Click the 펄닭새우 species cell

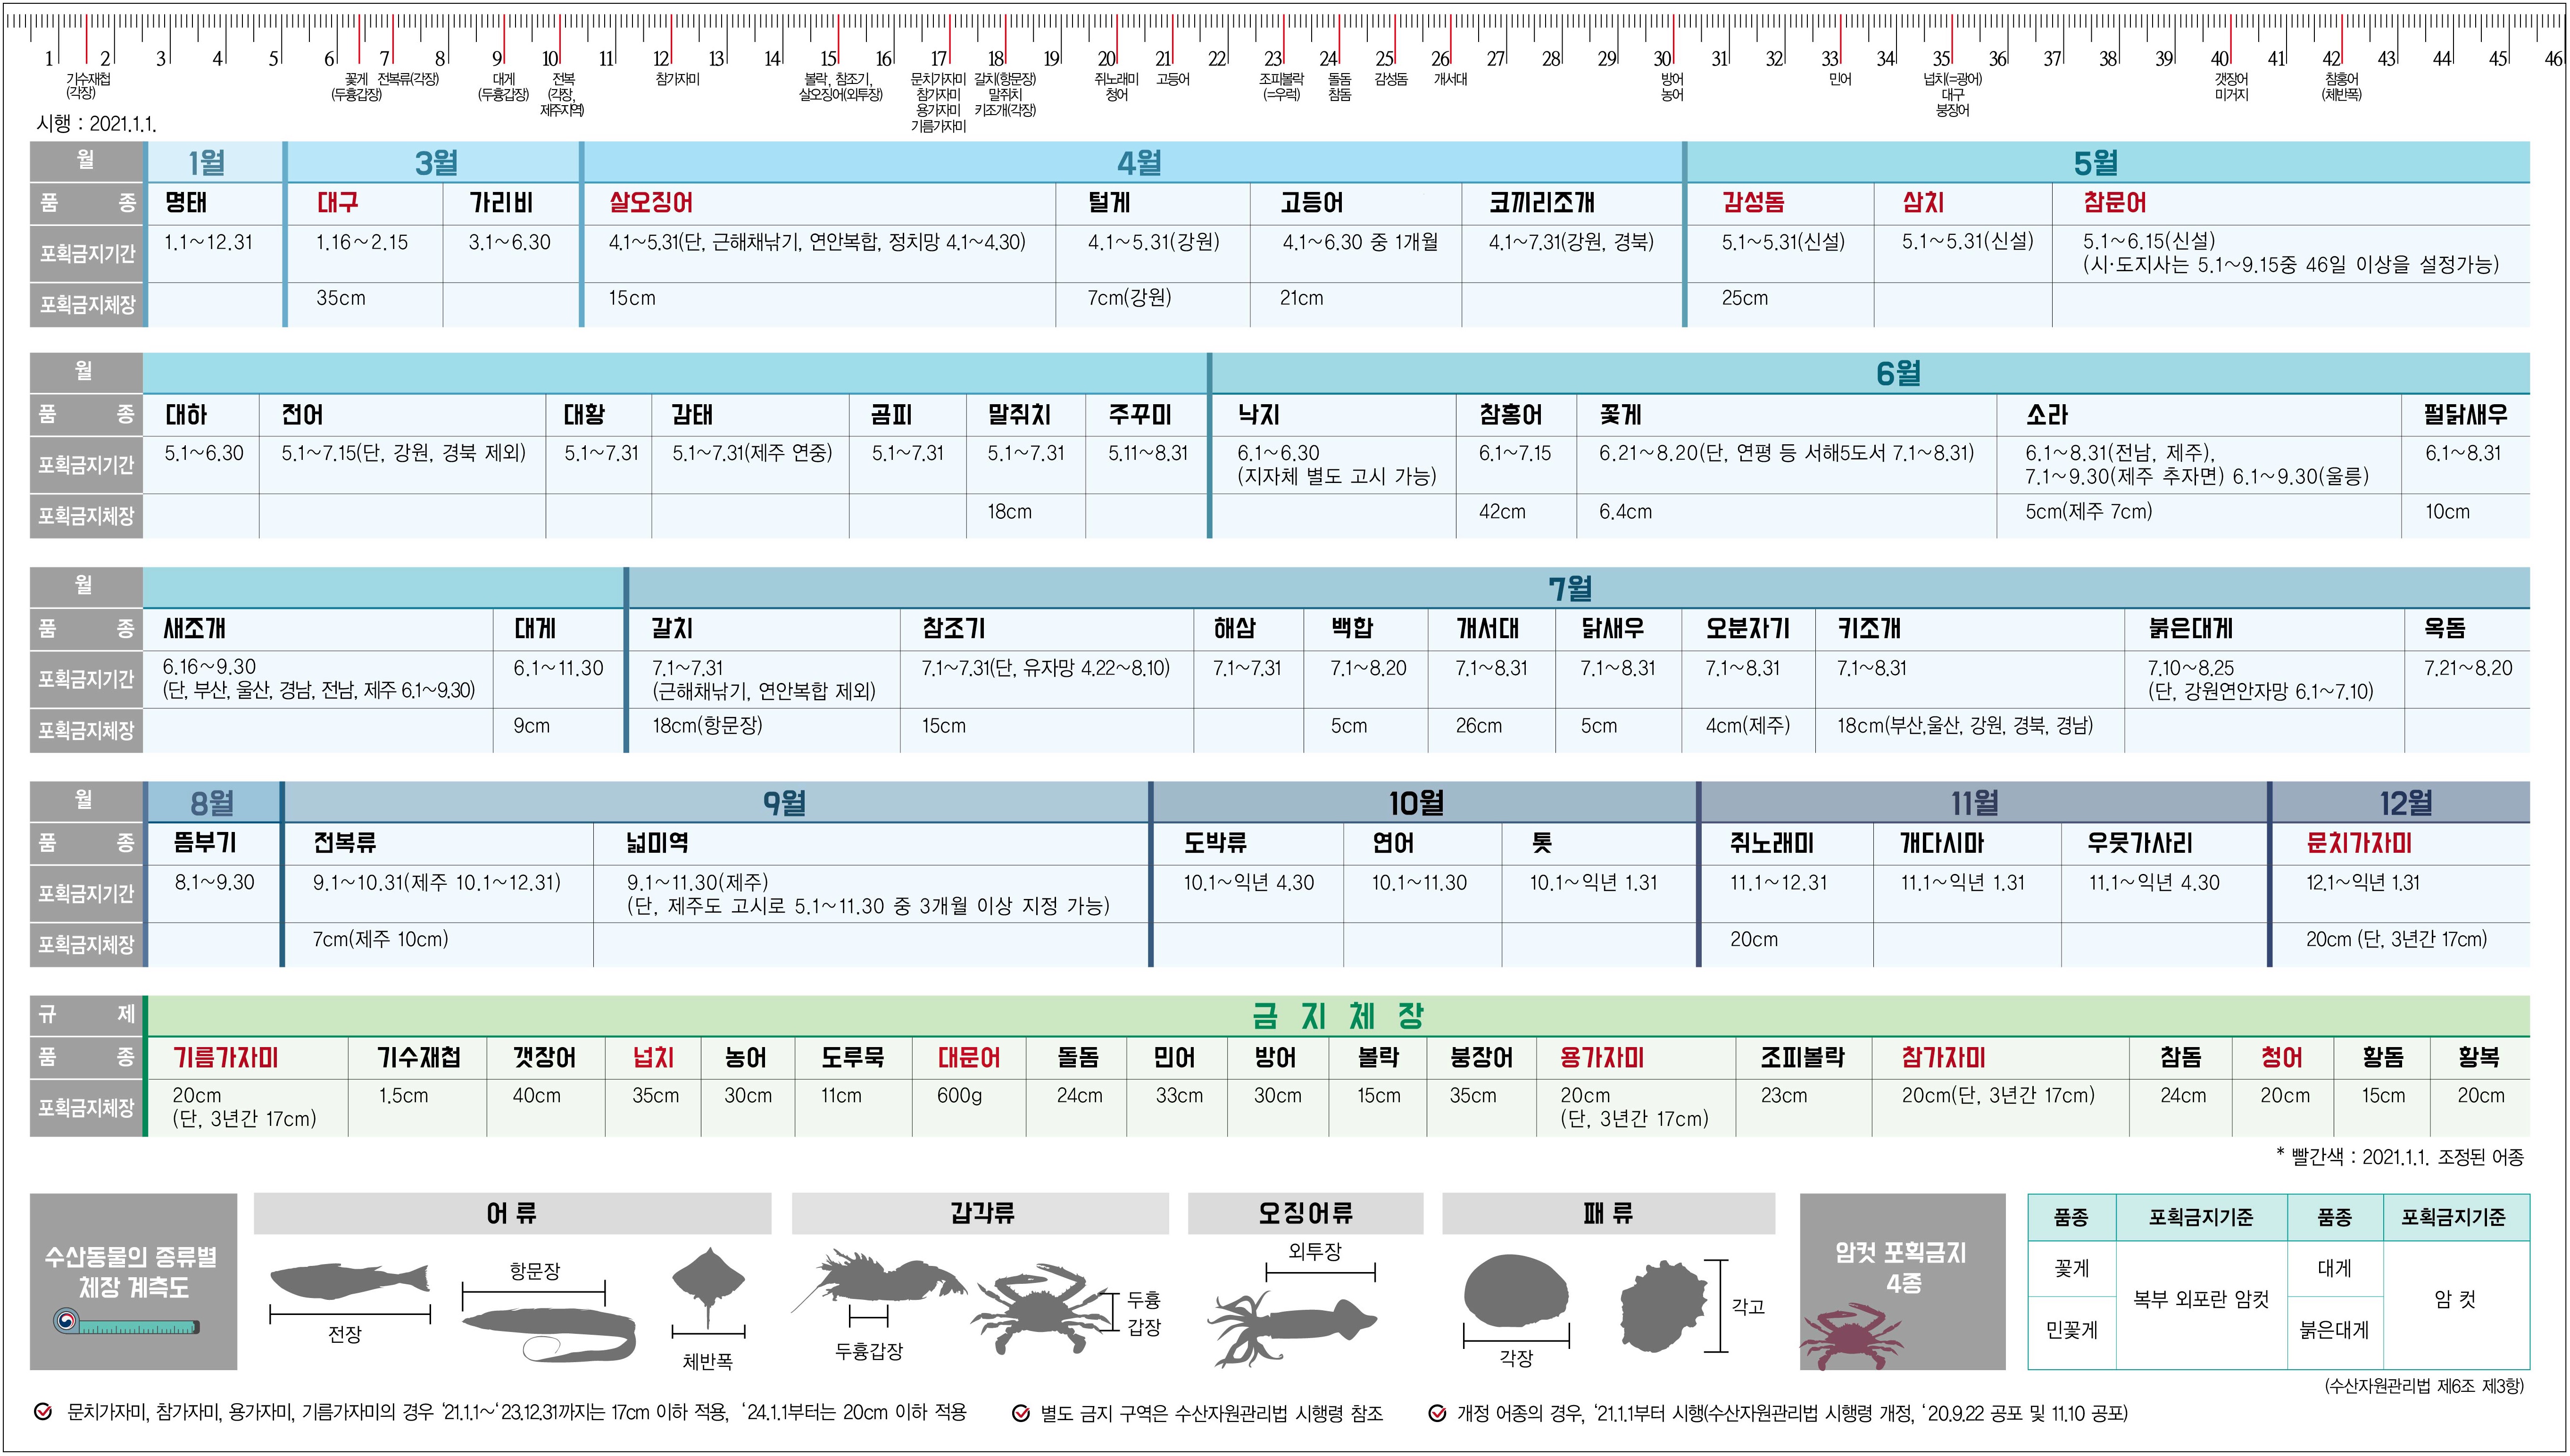(x=2466, y=415)
